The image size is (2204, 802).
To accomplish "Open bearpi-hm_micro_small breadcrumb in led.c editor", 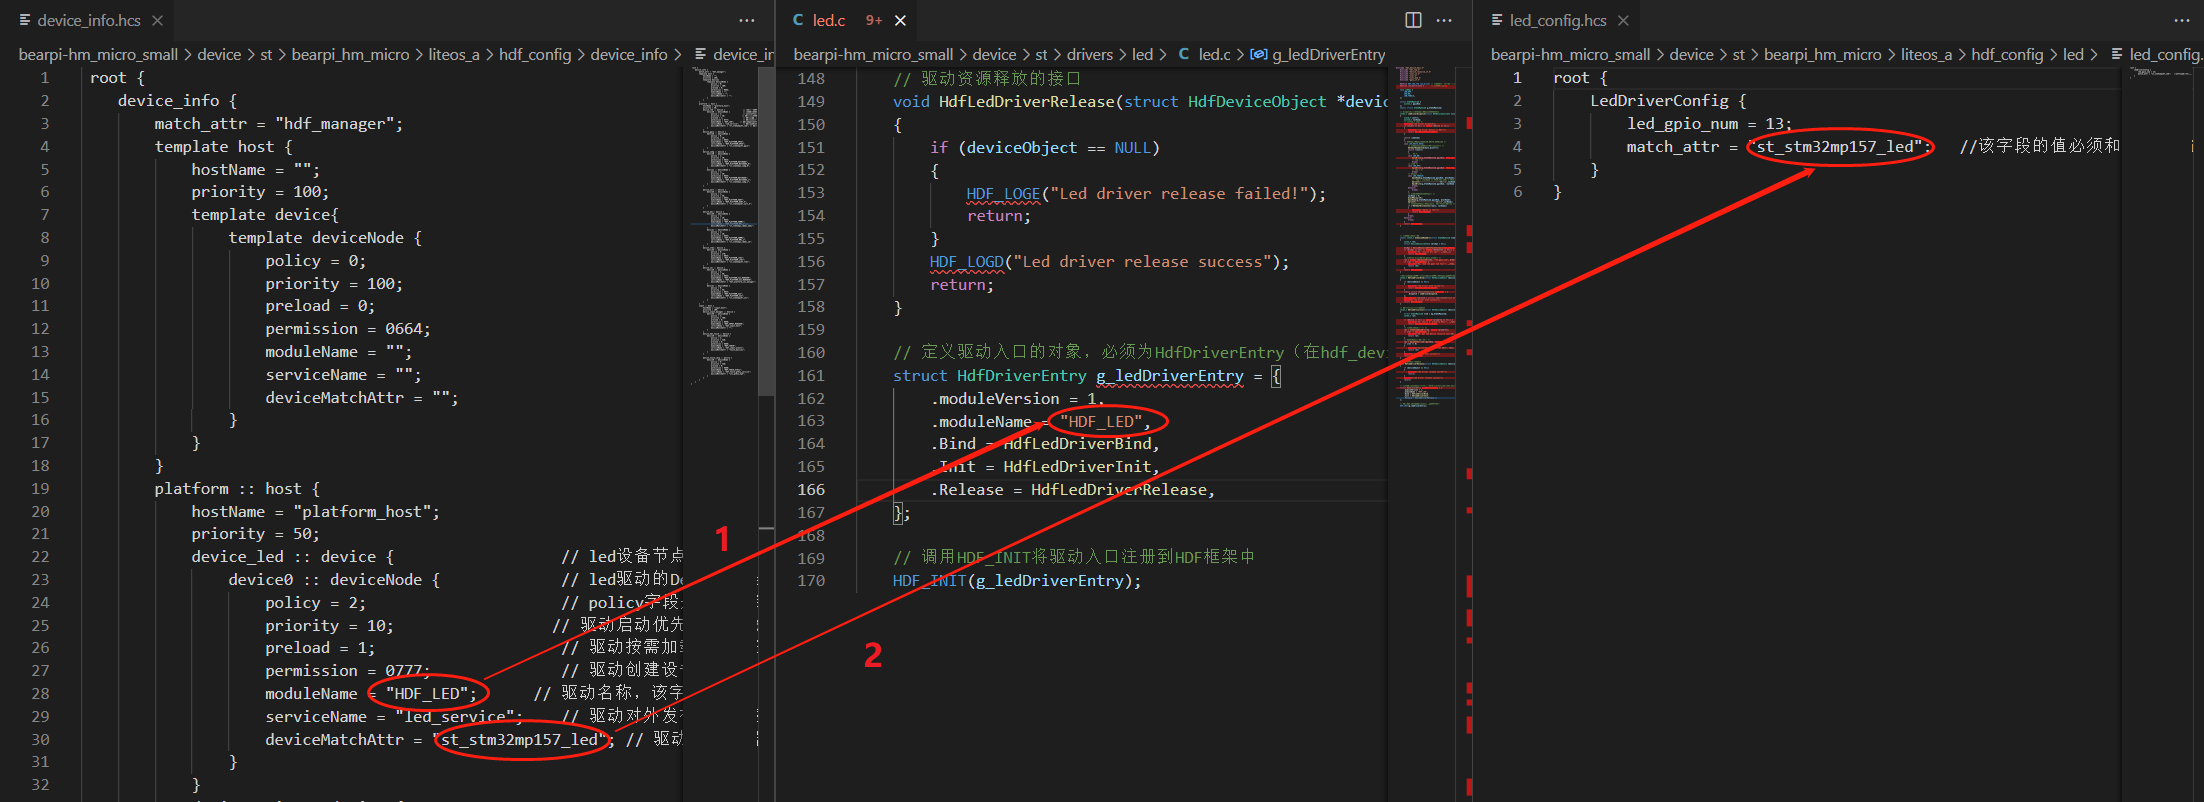I will click(x=873, y=54).
